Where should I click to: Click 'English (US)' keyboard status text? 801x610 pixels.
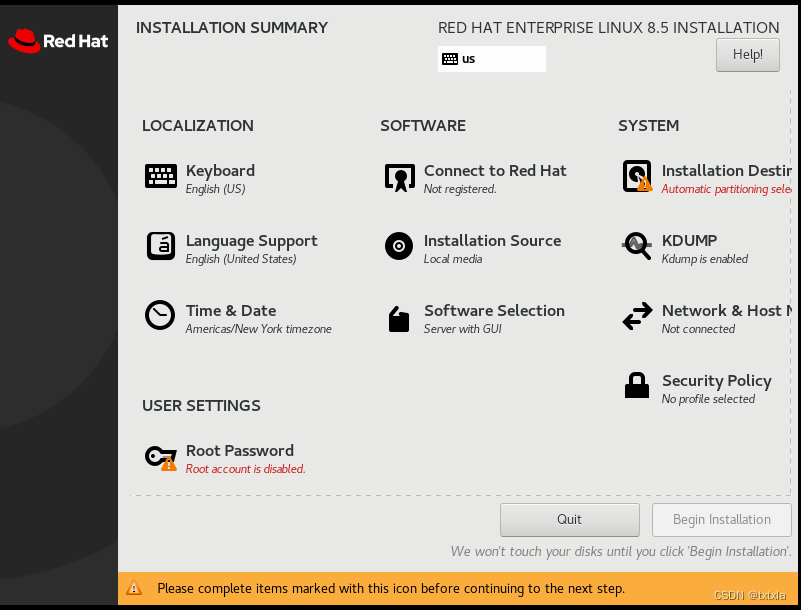(215, 189)
